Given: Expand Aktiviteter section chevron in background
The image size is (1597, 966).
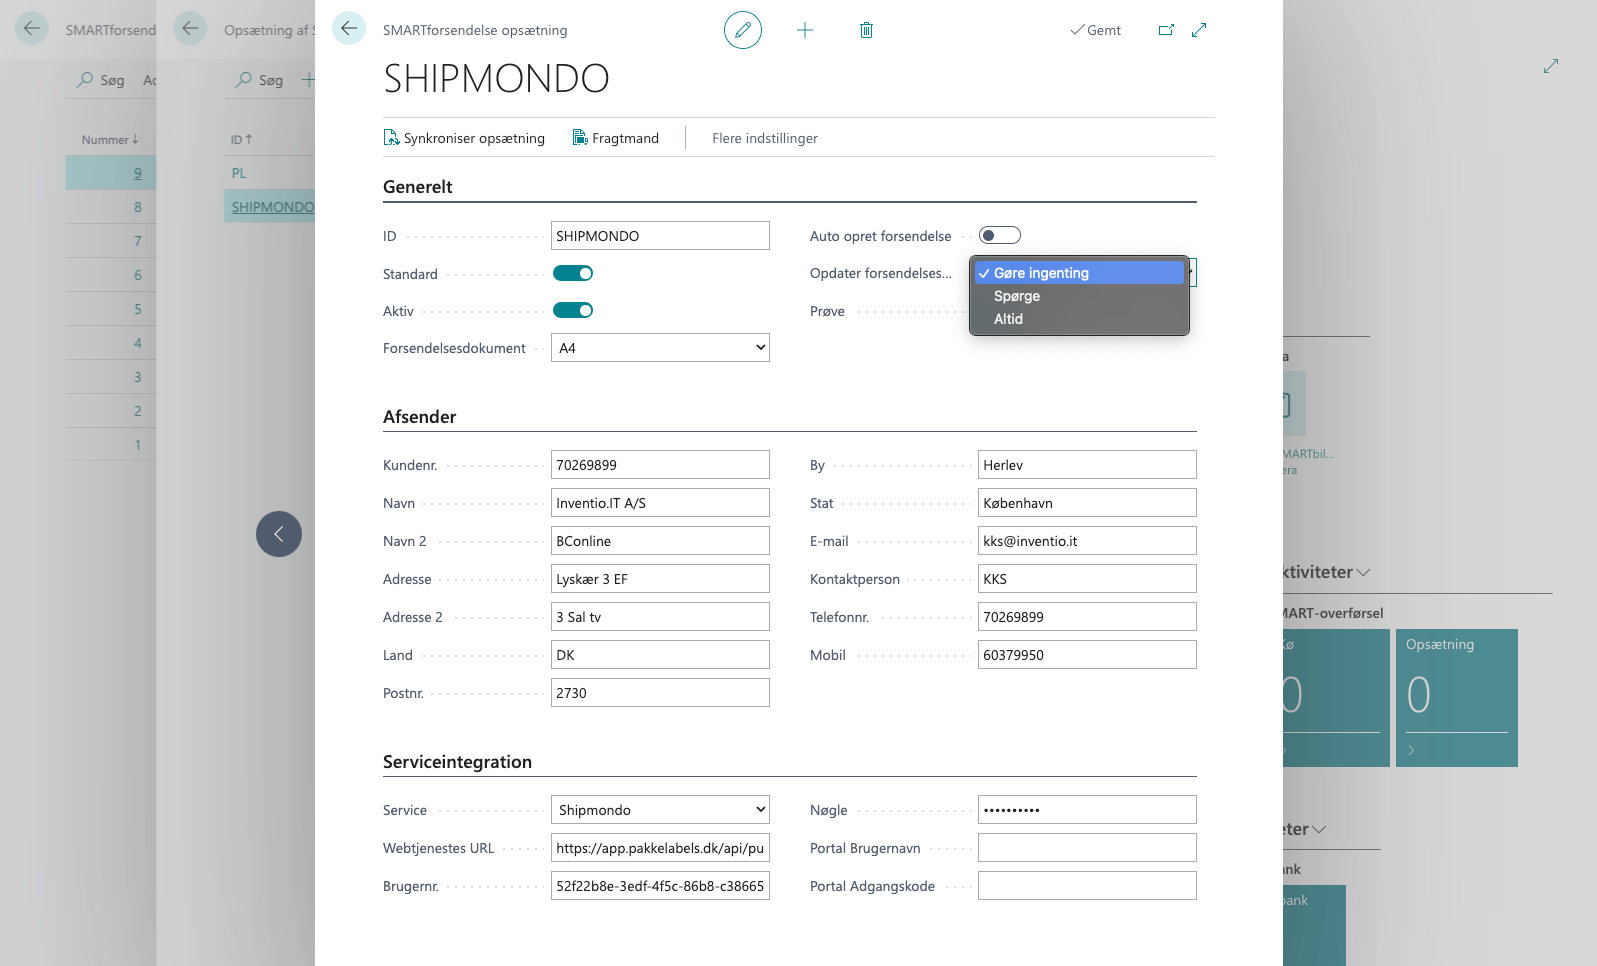Looking at the screenshot, I should pyautogui.click(x=1363, y=573).
